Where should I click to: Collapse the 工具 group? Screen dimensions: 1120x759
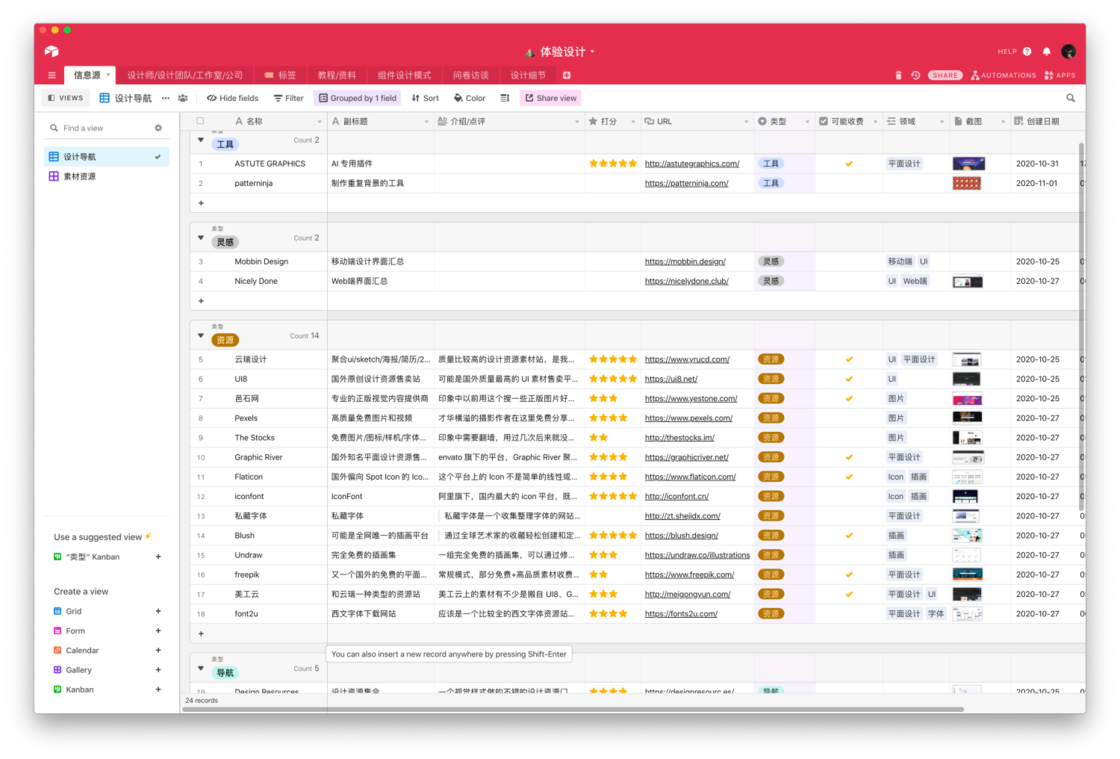coord(201,141)
